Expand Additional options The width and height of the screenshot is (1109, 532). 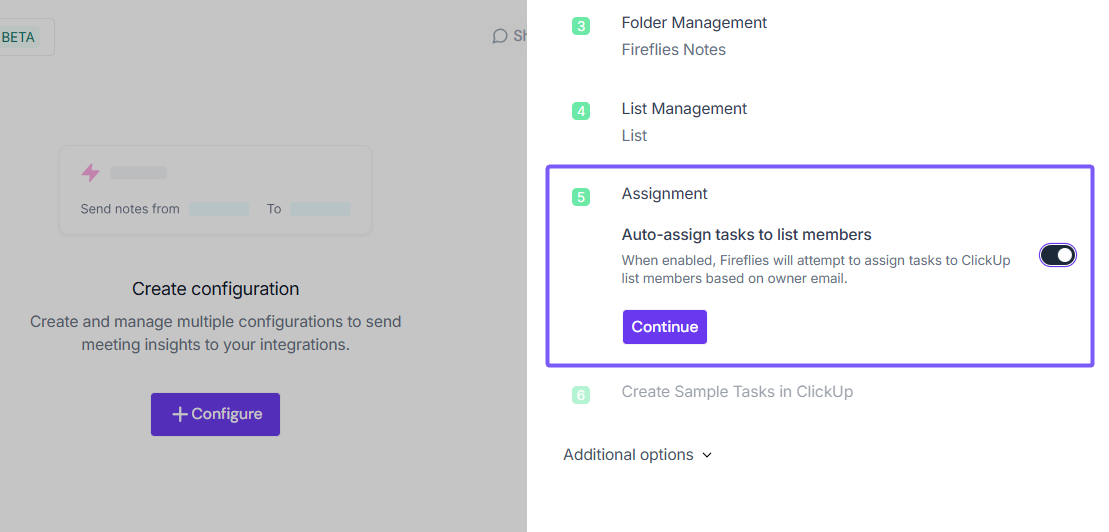(637, 455)
